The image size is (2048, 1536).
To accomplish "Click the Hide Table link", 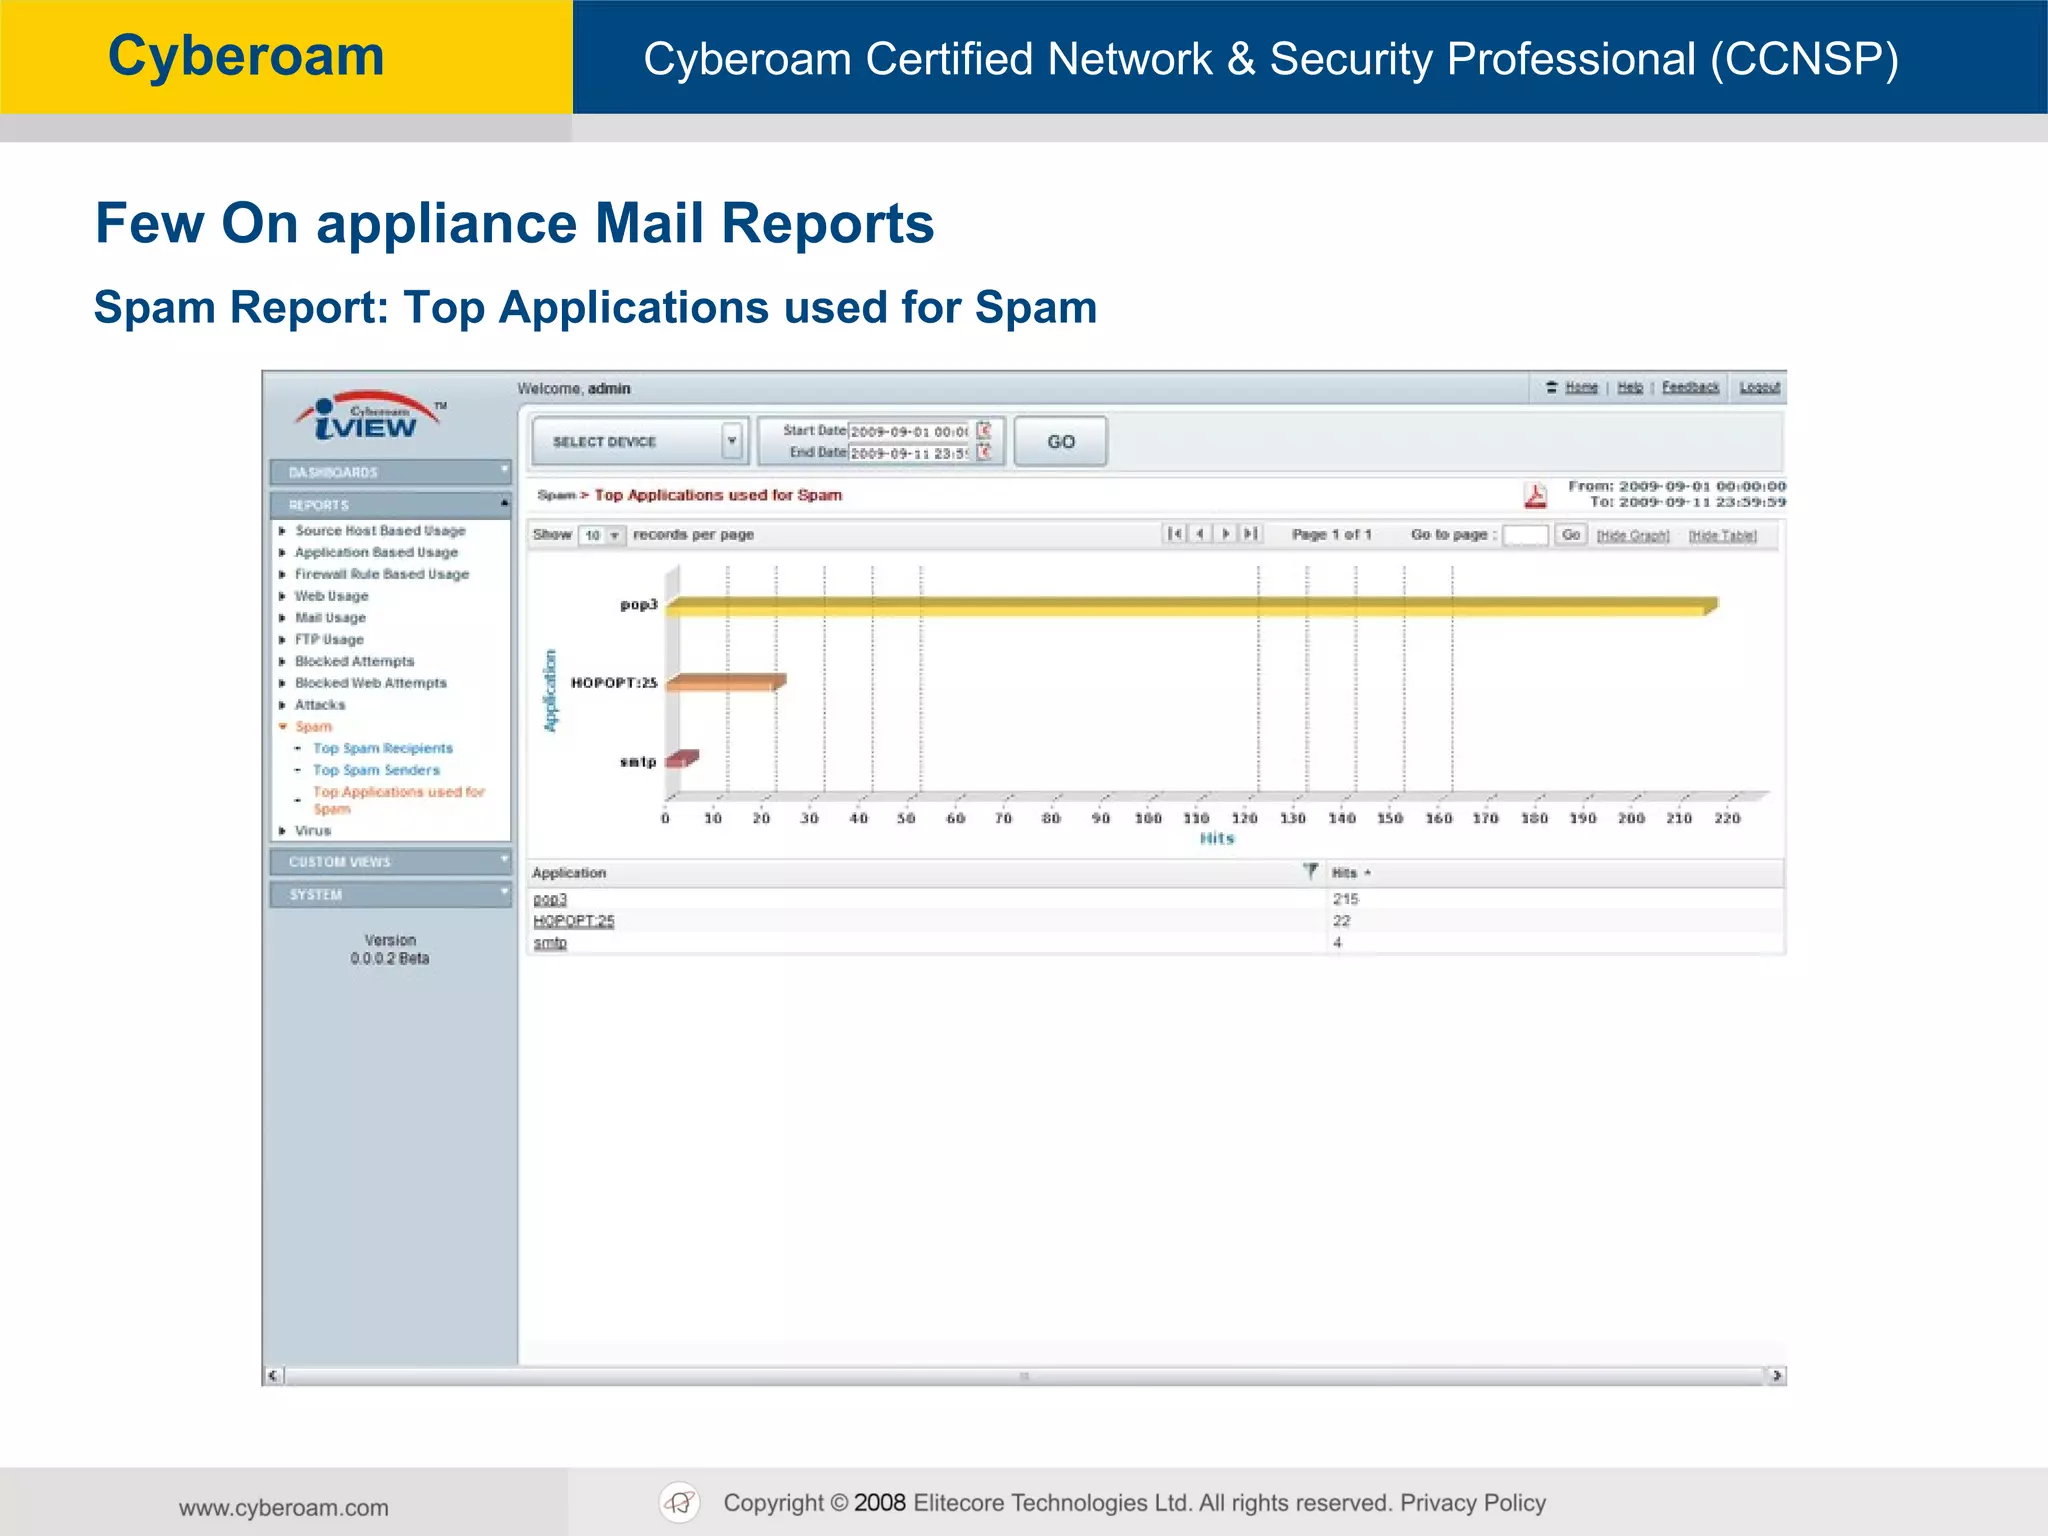I will pos(1723,536).
